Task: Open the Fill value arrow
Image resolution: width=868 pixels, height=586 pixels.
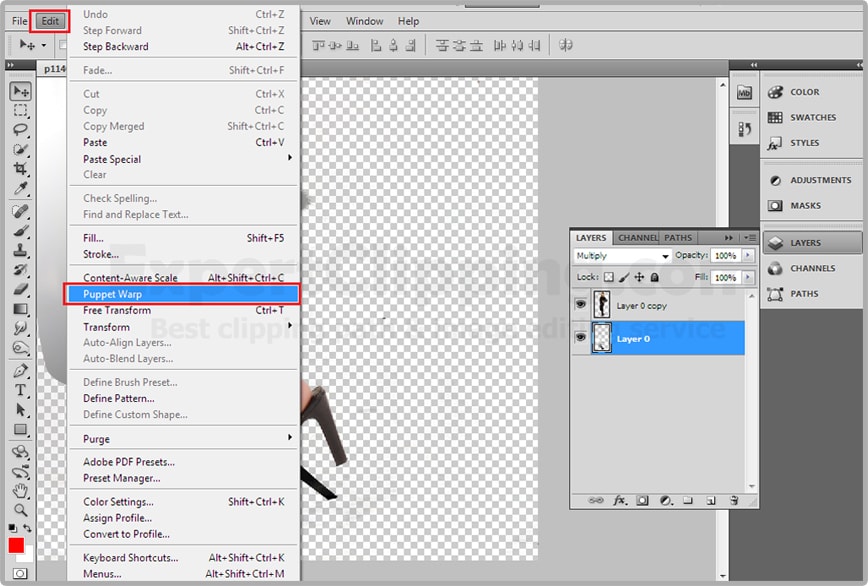Action: (748, 277)
